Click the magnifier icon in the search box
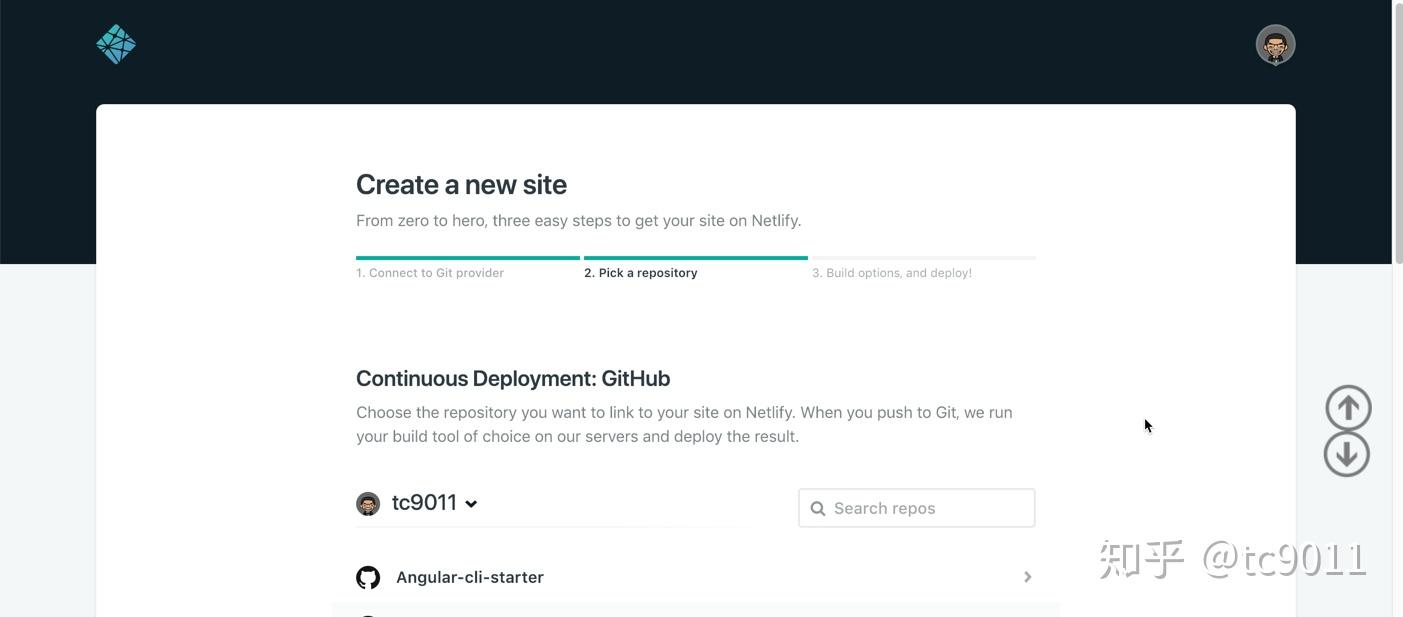This screenshot has width=1403, height=617. coord(818,509)
